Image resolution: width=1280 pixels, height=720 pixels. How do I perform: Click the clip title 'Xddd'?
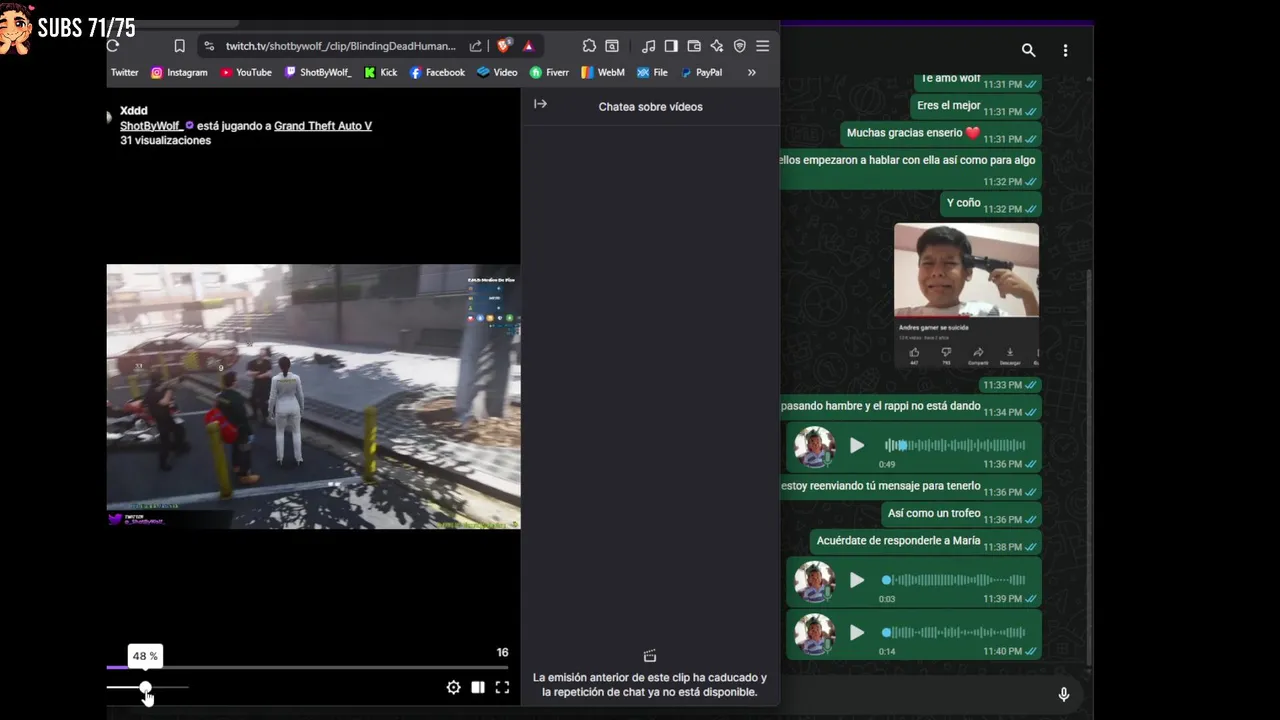(134, 111)
